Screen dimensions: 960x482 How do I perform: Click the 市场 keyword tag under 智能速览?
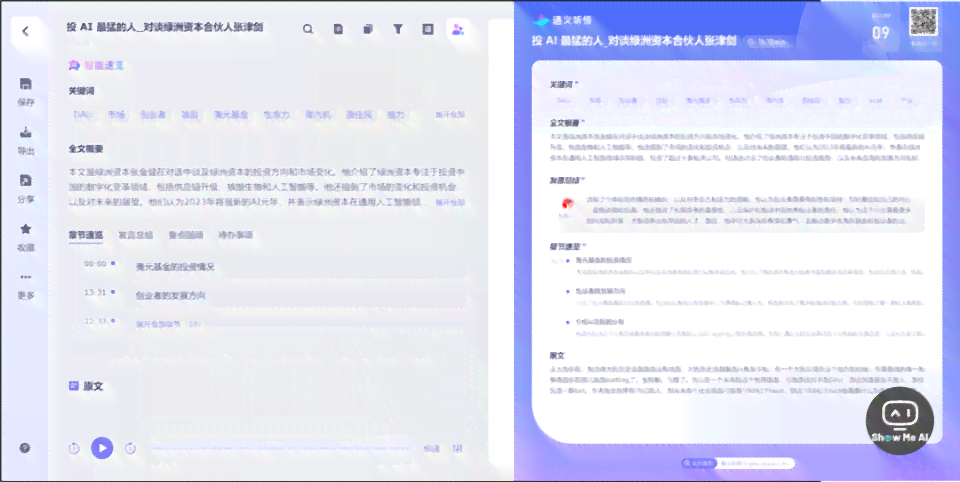[116, 115]
